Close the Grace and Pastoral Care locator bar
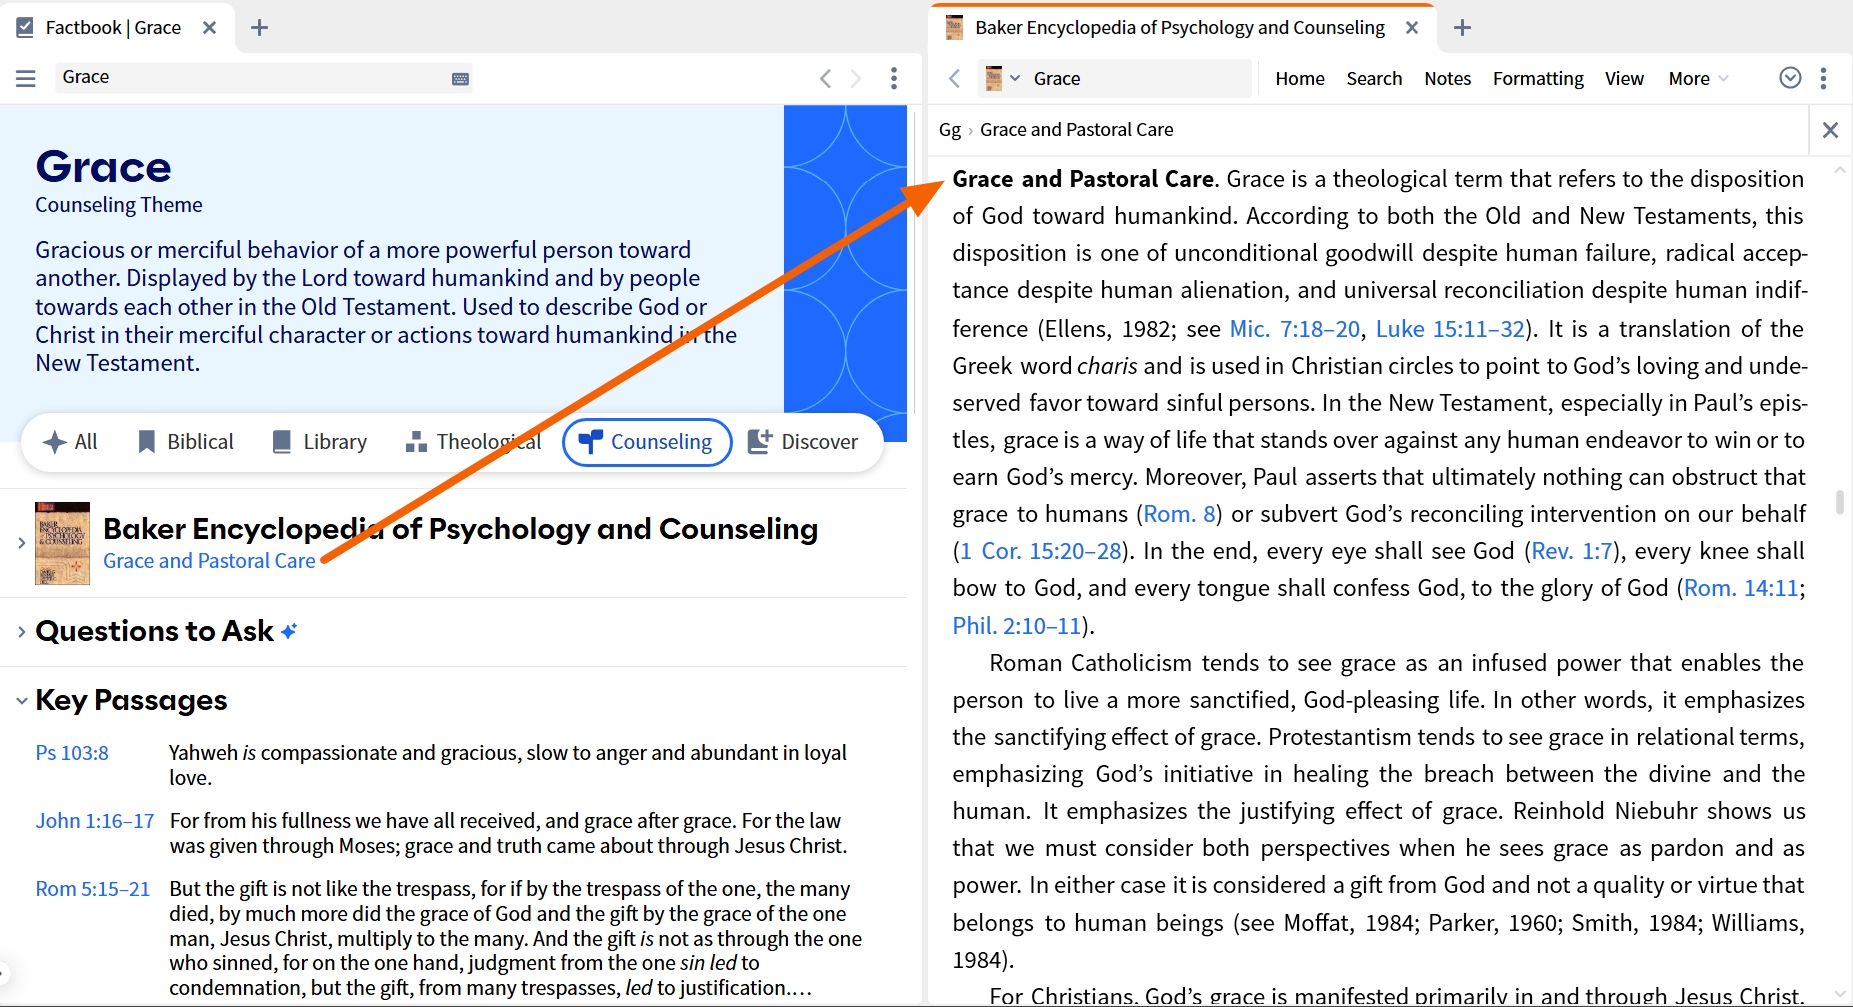This screenshot has height=1007, width=1853. pos(1830,130)
